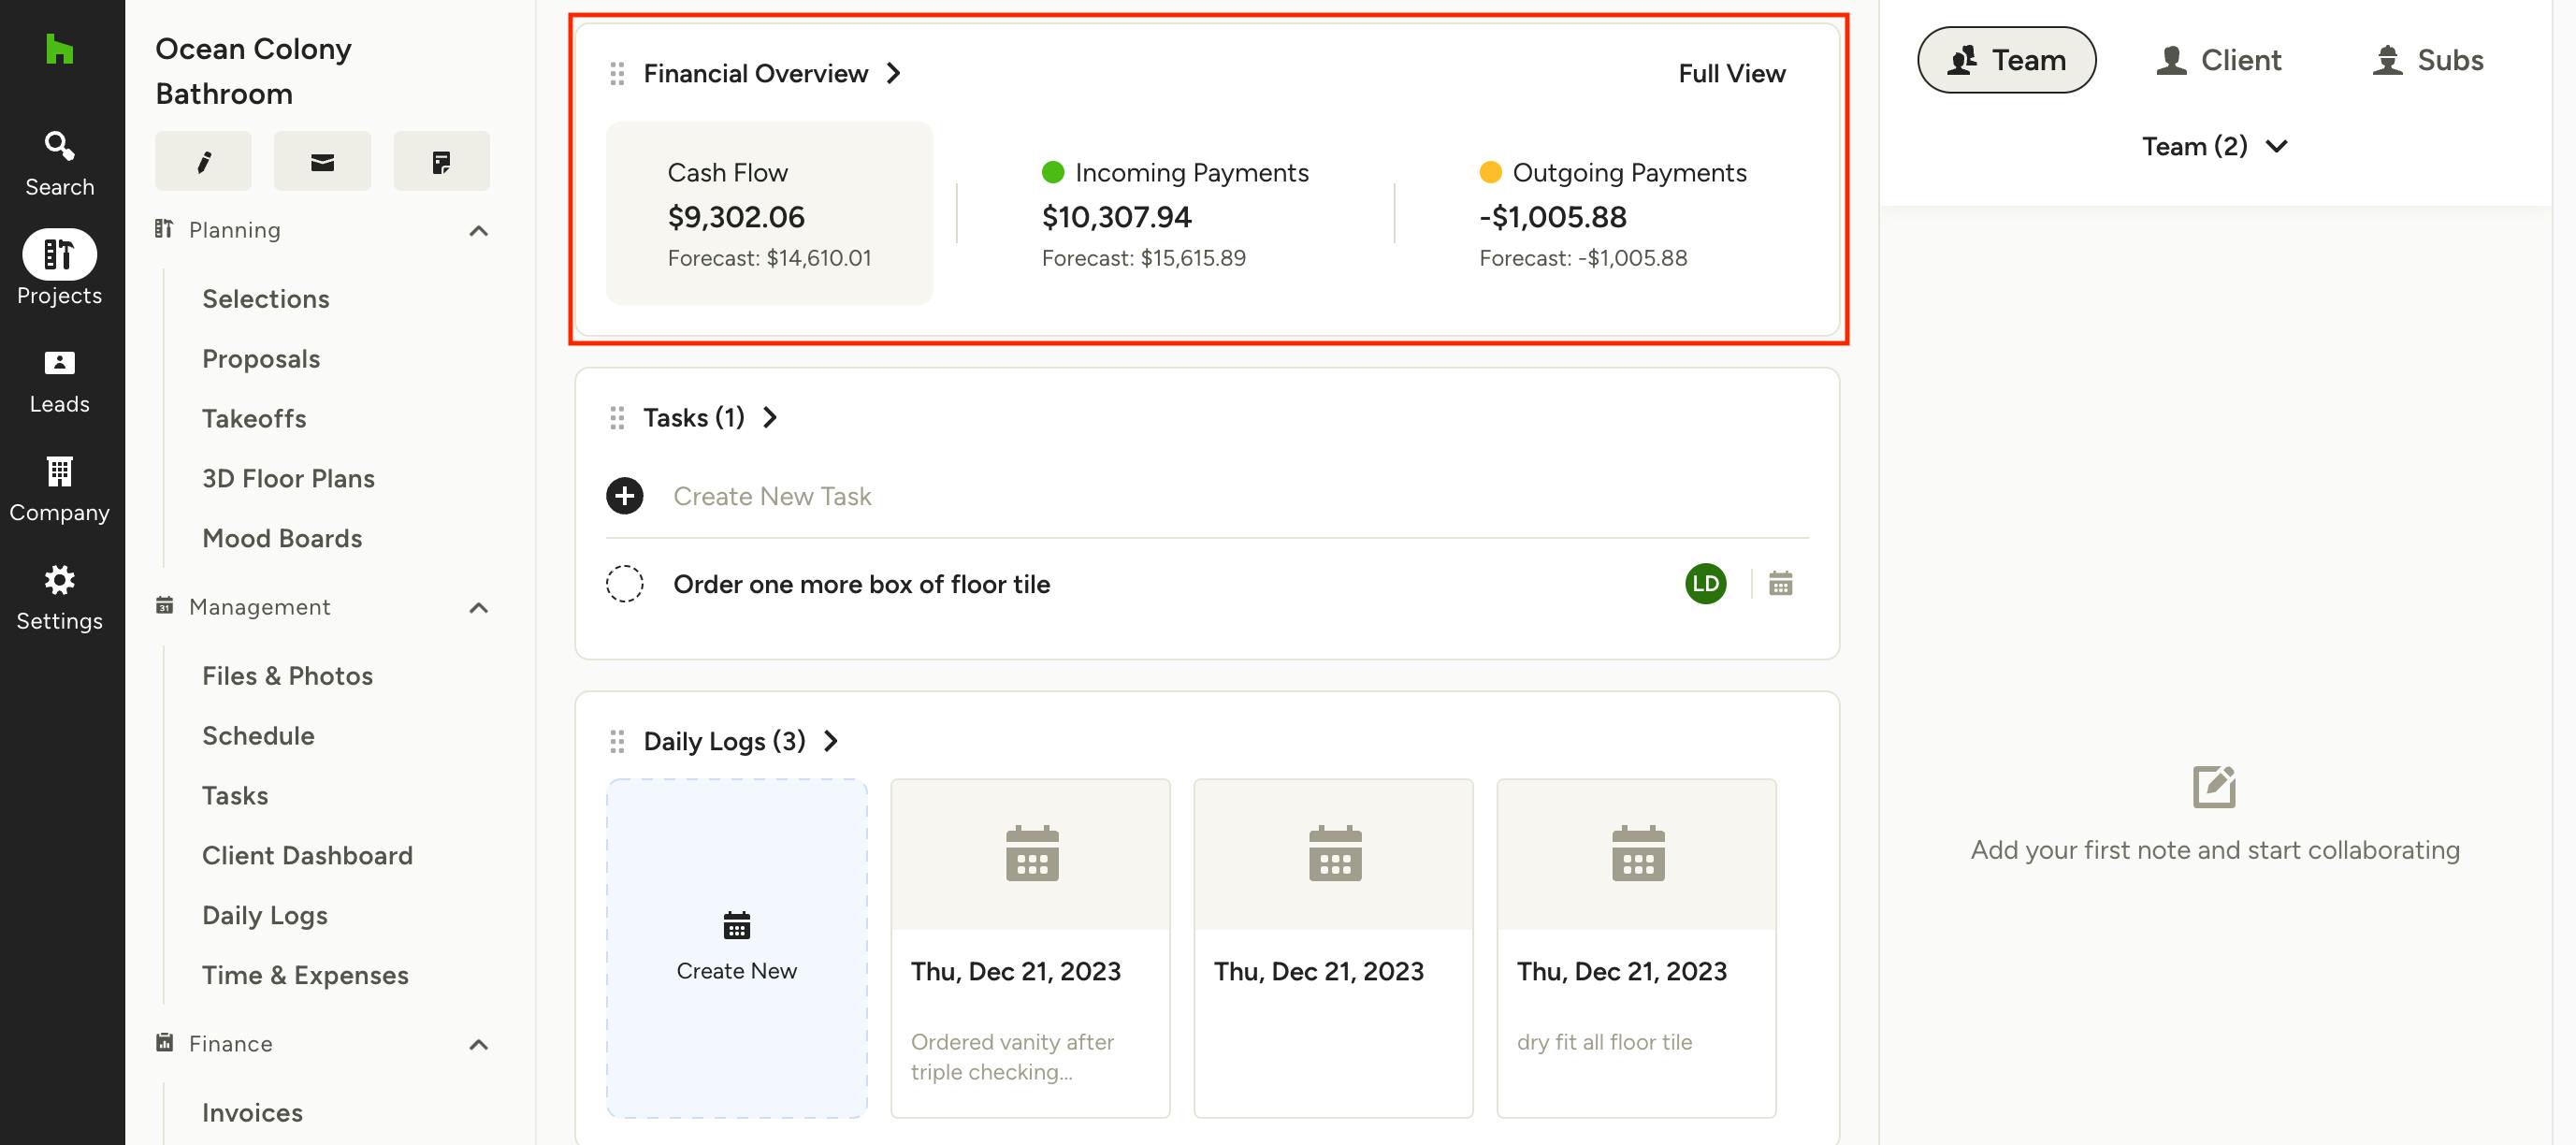
Task: Open Daily Logs in the Management menu
Action: click(265, 916)
